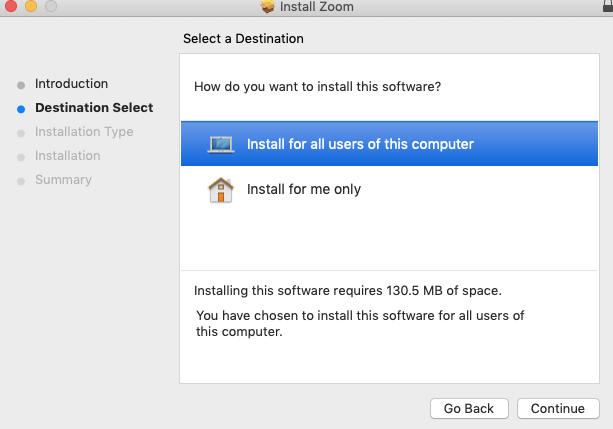Click the Install Zoom window title
613x429 pixels.
pos(317,7)
